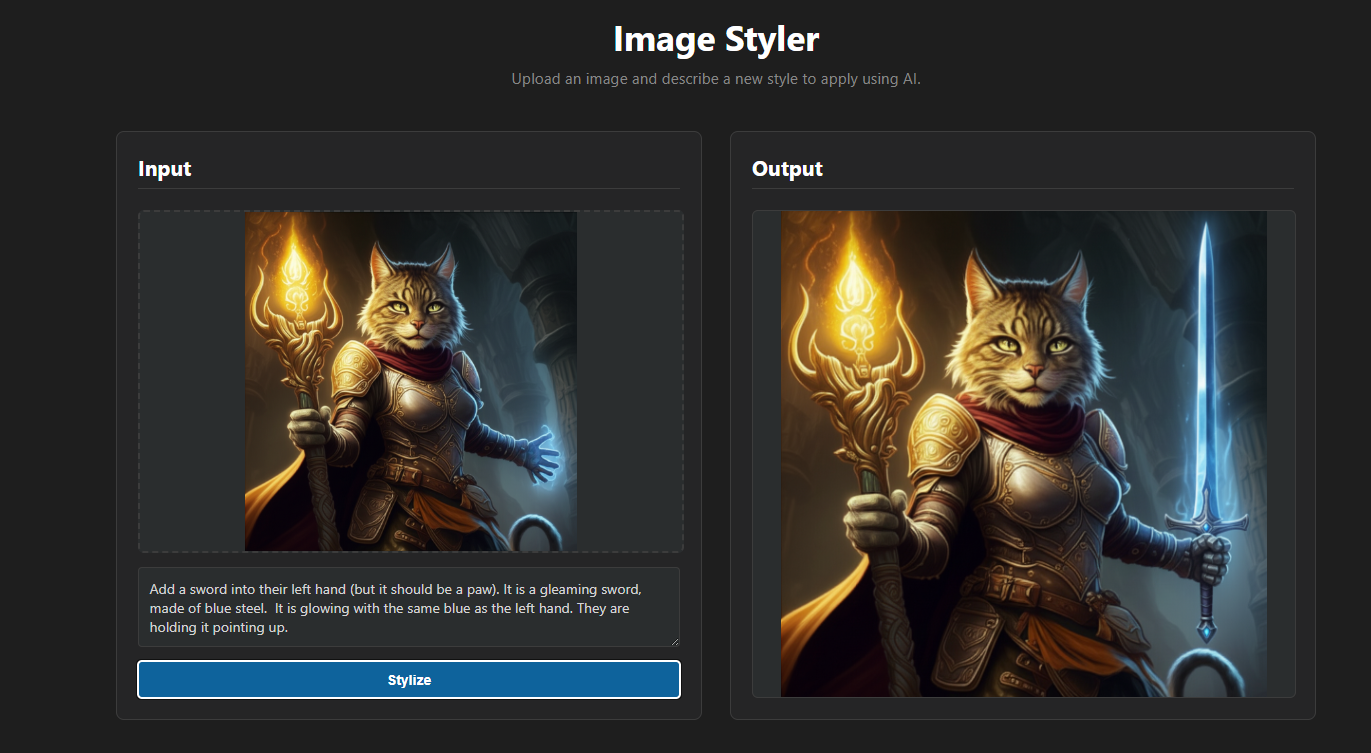The width and height of the screenshot is (1371, 753).
Task: Click the glowing blue hand in input image
Action: click(x=541, y=455)
